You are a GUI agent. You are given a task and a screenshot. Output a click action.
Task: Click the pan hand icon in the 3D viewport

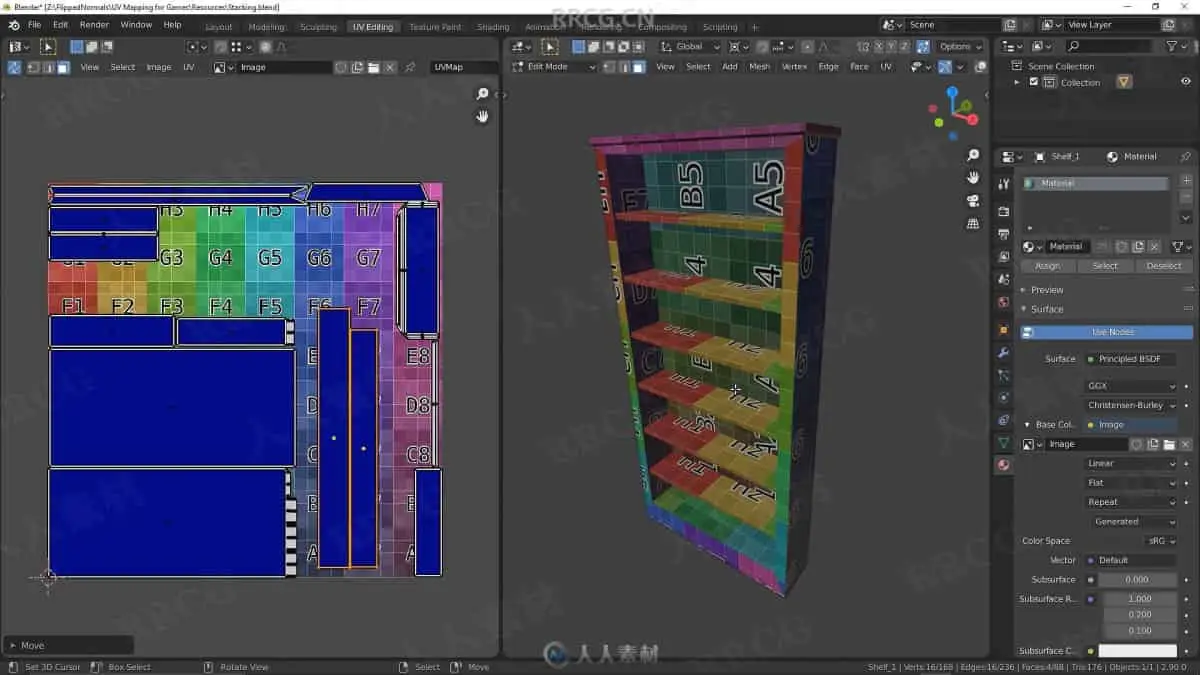click(x=973, y=178)
